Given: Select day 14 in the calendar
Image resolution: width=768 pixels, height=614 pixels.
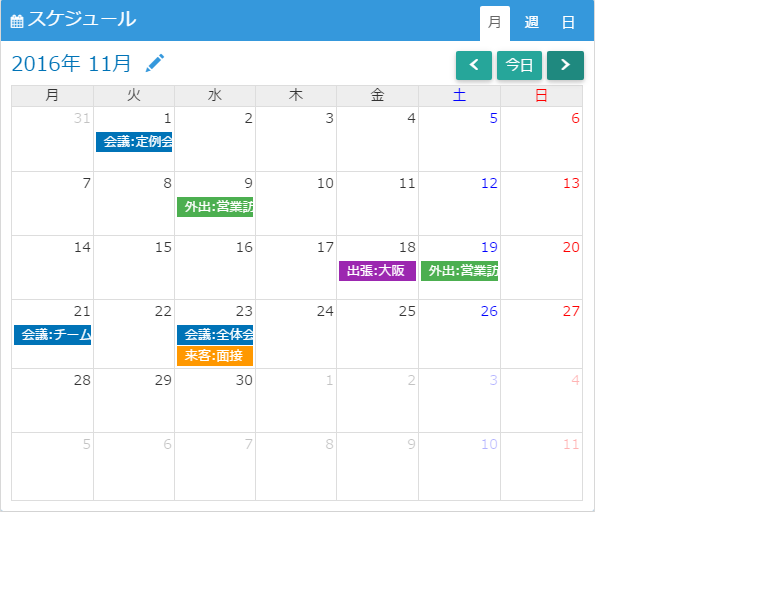Looking at the screenshot, I should [x=52, y=268].
